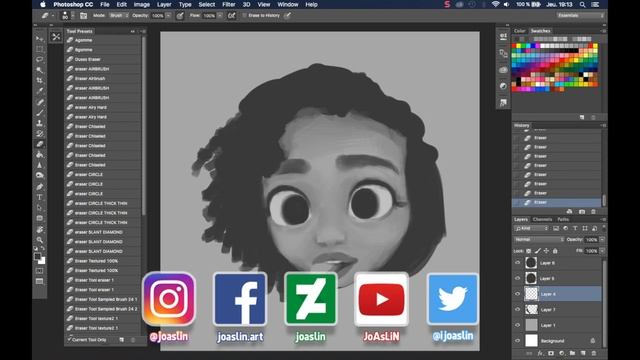Image resolution: width=640 pixels, height=360 pixels.
Task: Select the Queso Eraser preset
Action: [103, 59]
